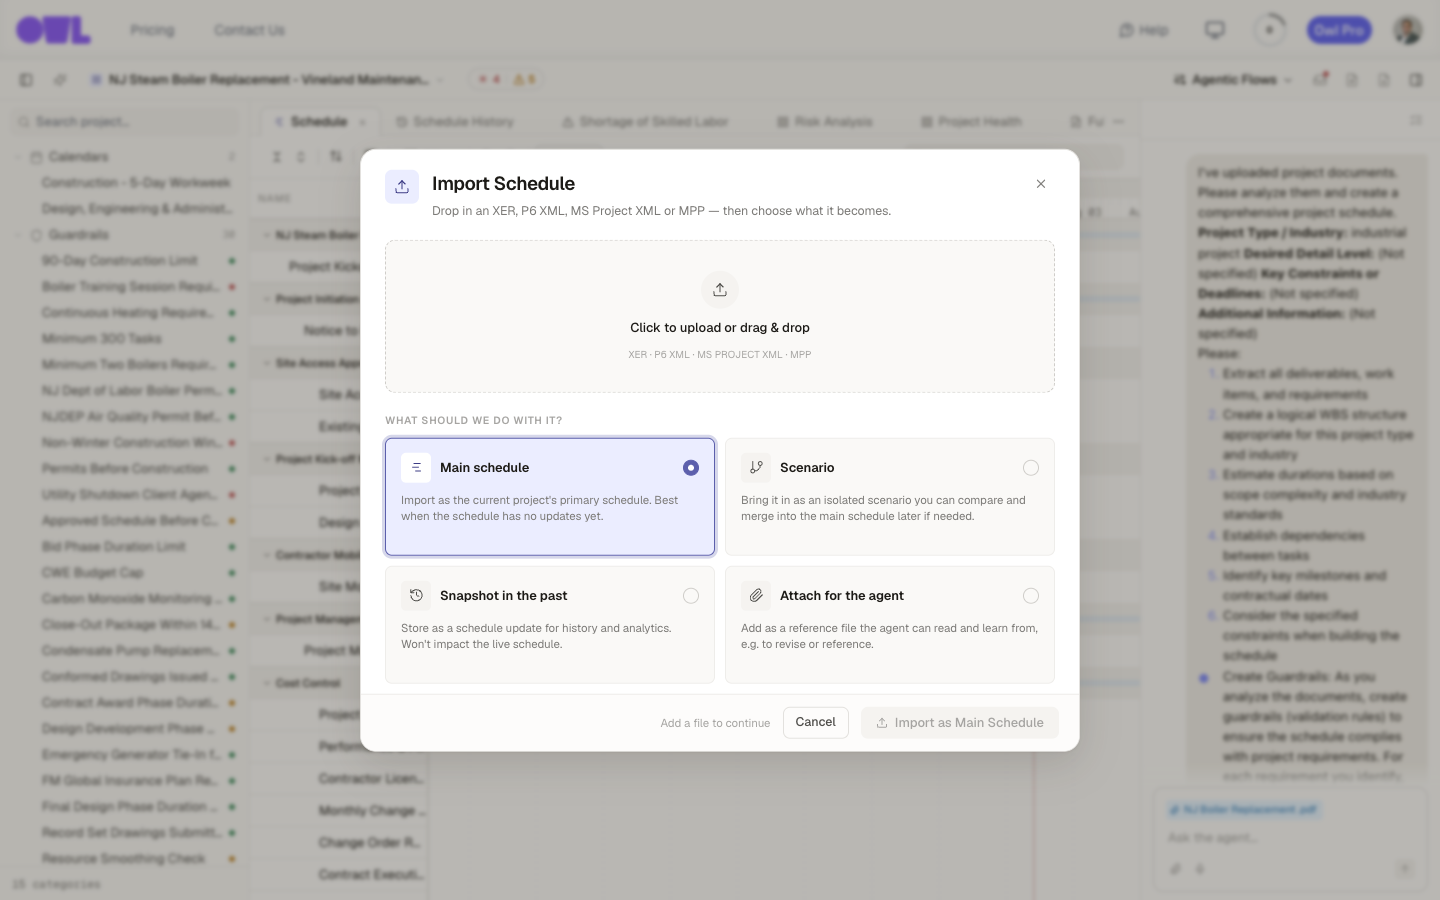The image size is (1440, 900).
Task: Click the Attach for the agent paperclip icon
Action: [756, 596]
